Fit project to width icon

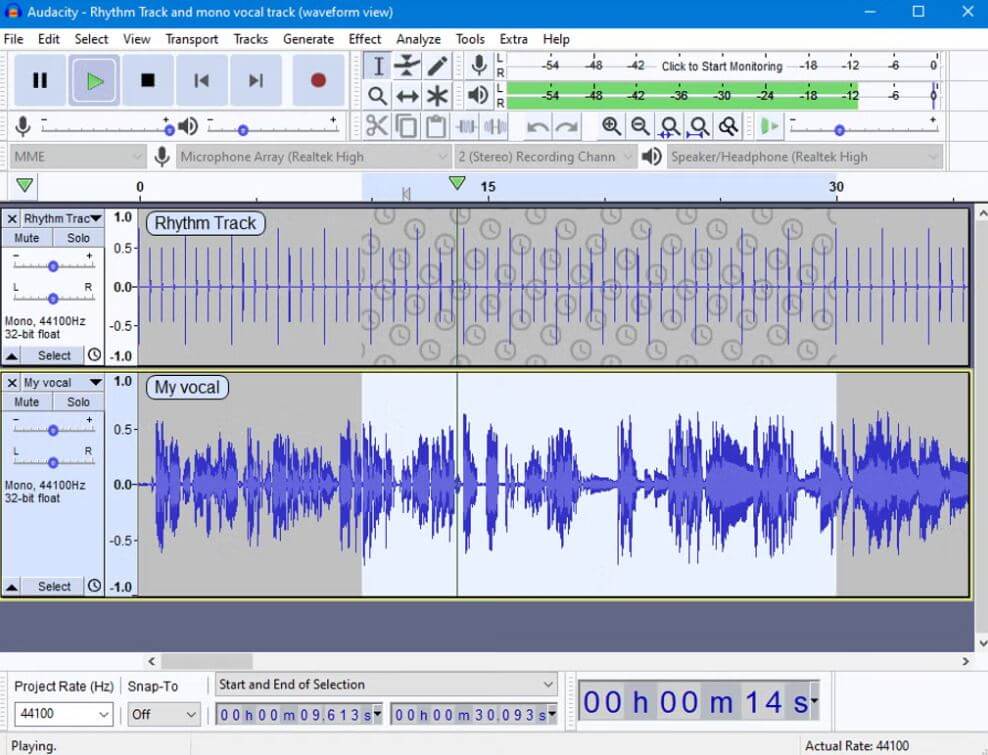699,126
